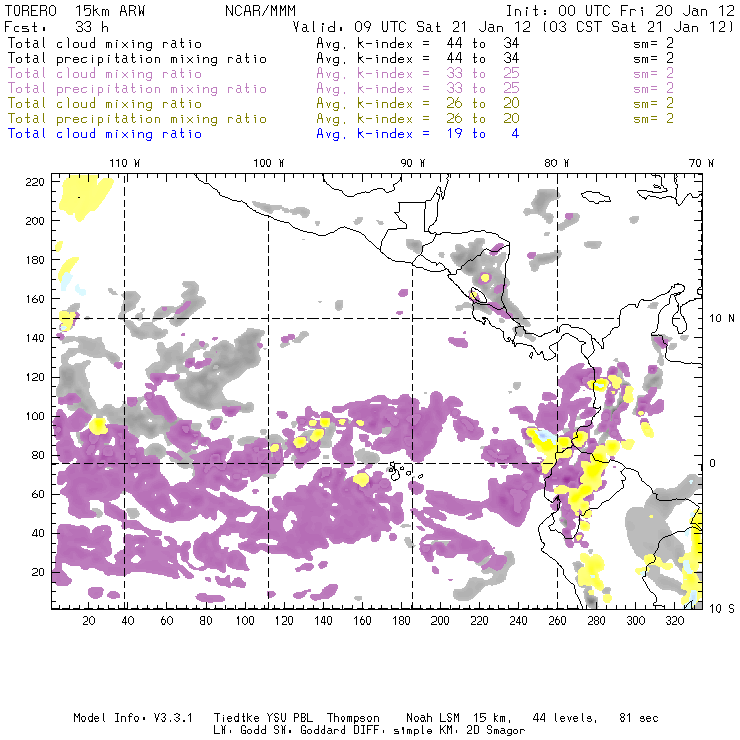Select the "Thompson" microphysics footer text
The image size is (740, 740).
(353, 719)
